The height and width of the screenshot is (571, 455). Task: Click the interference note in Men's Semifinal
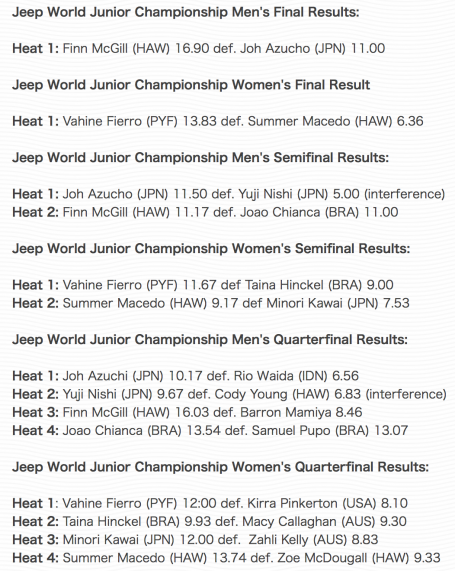404,194
